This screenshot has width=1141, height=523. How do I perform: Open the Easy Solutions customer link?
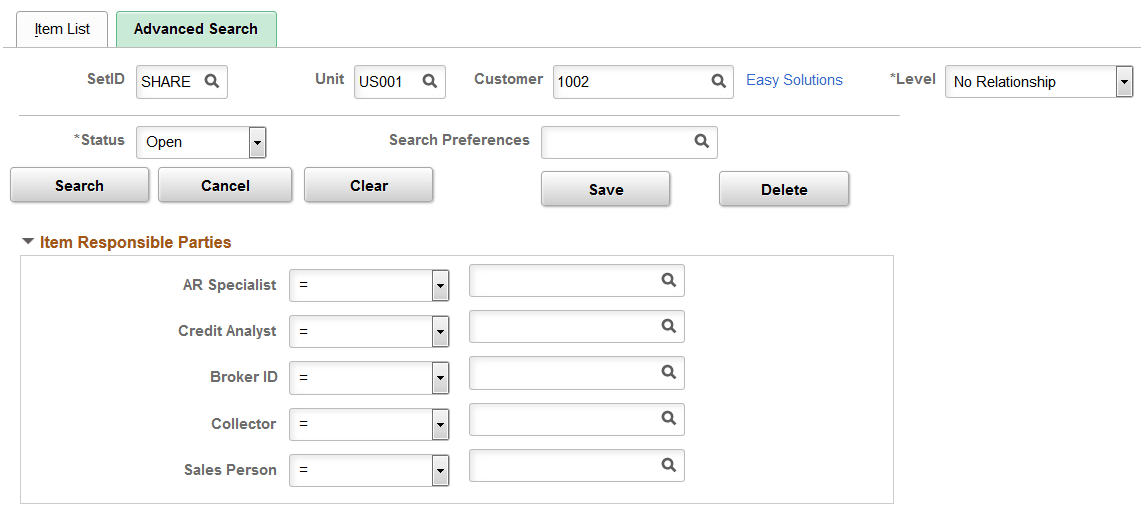pyautogui.click(x=795, y=80)
